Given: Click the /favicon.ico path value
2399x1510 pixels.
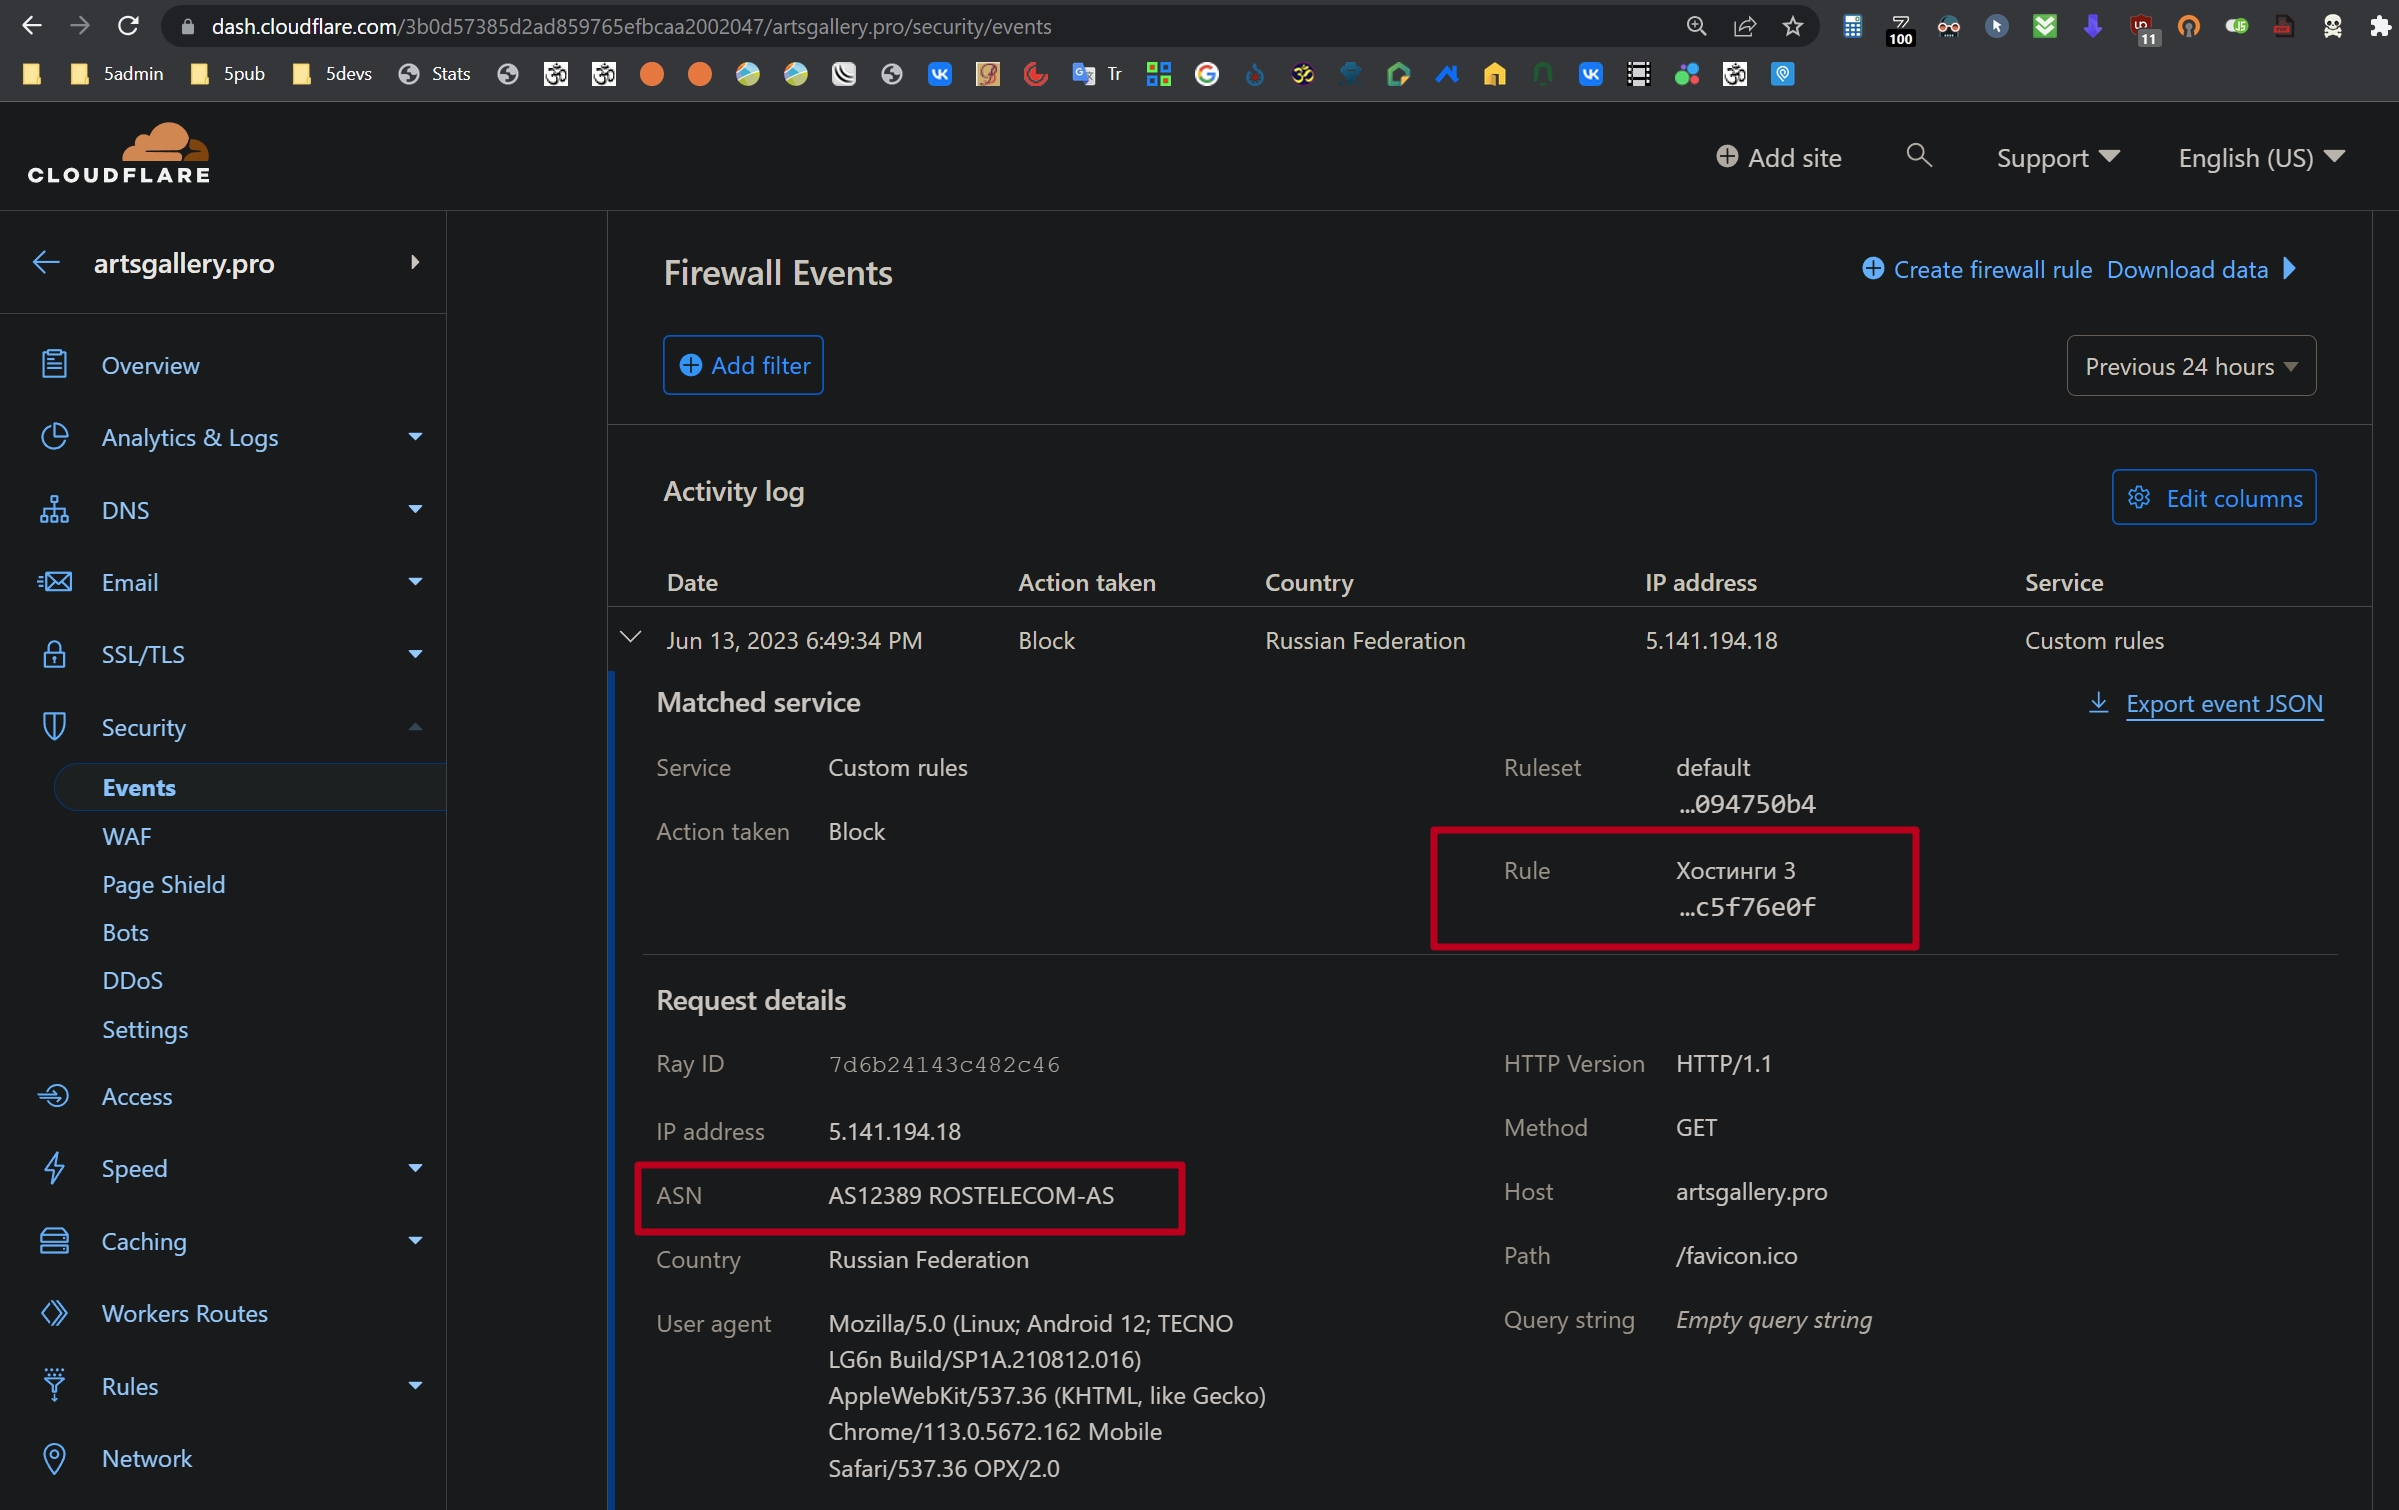Looking at the screenshot, I should coord(1737,1255).
